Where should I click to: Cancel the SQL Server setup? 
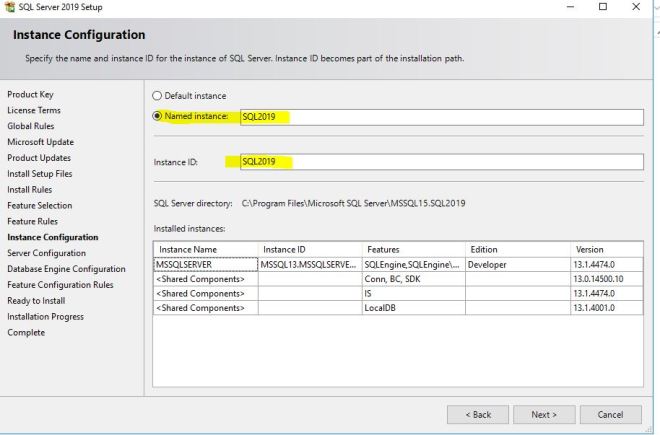[x=610, y=414]
